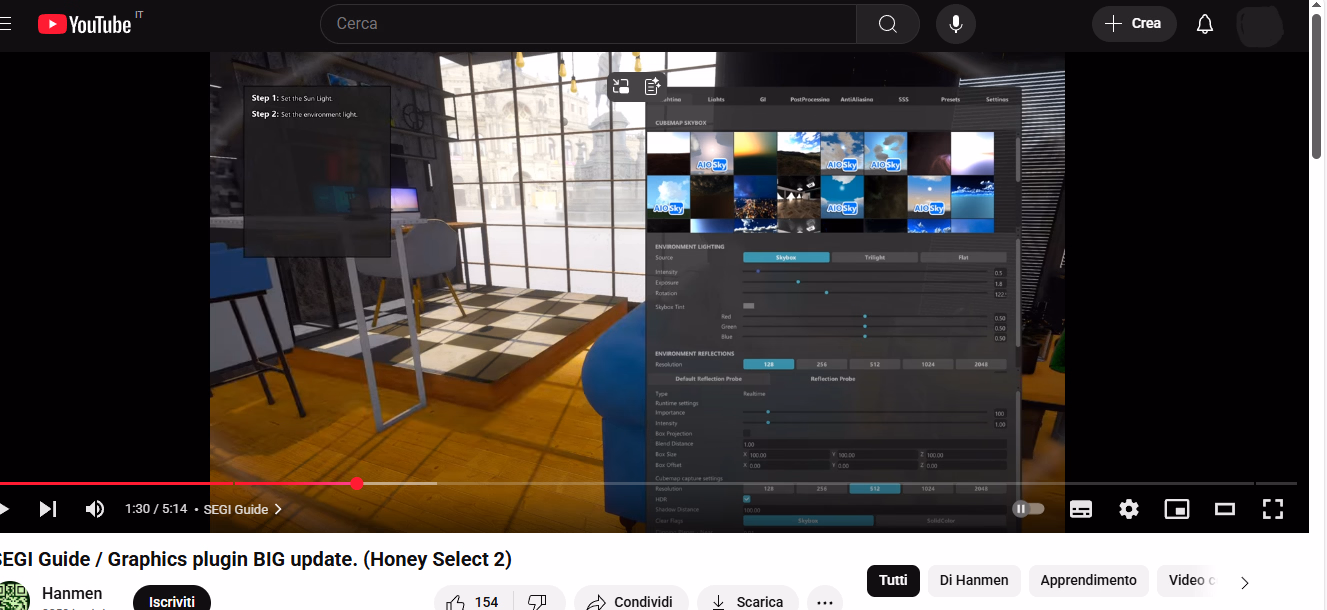Select the Reflection Probe tab in the video
The width and height of the screenshot is (1327, 610).
coord(832,379)
